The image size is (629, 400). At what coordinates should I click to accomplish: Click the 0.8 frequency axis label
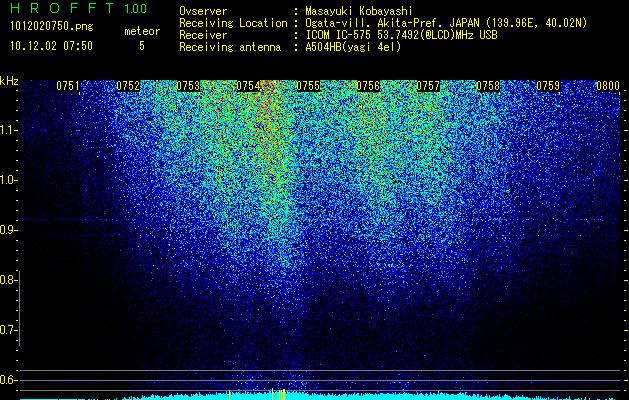pyautogui.click(x=8, y=280)
